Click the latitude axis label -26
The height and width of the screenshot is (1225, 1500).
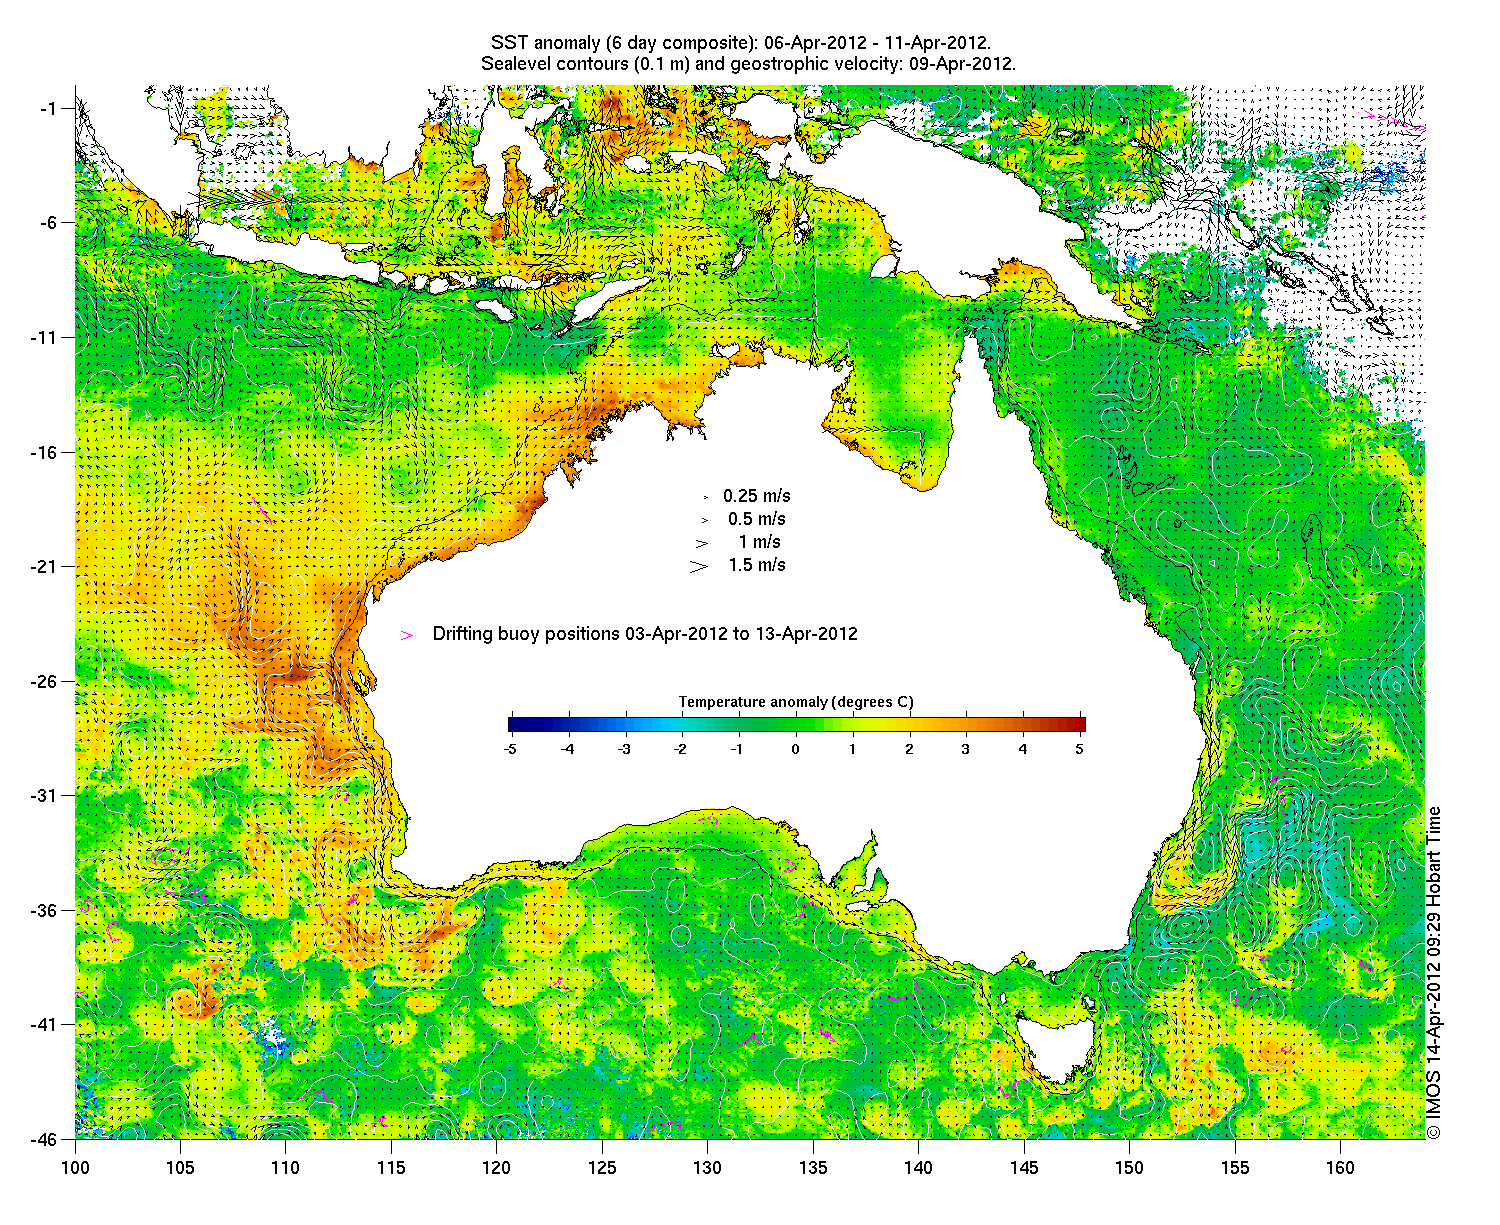(x=44, y=681)
